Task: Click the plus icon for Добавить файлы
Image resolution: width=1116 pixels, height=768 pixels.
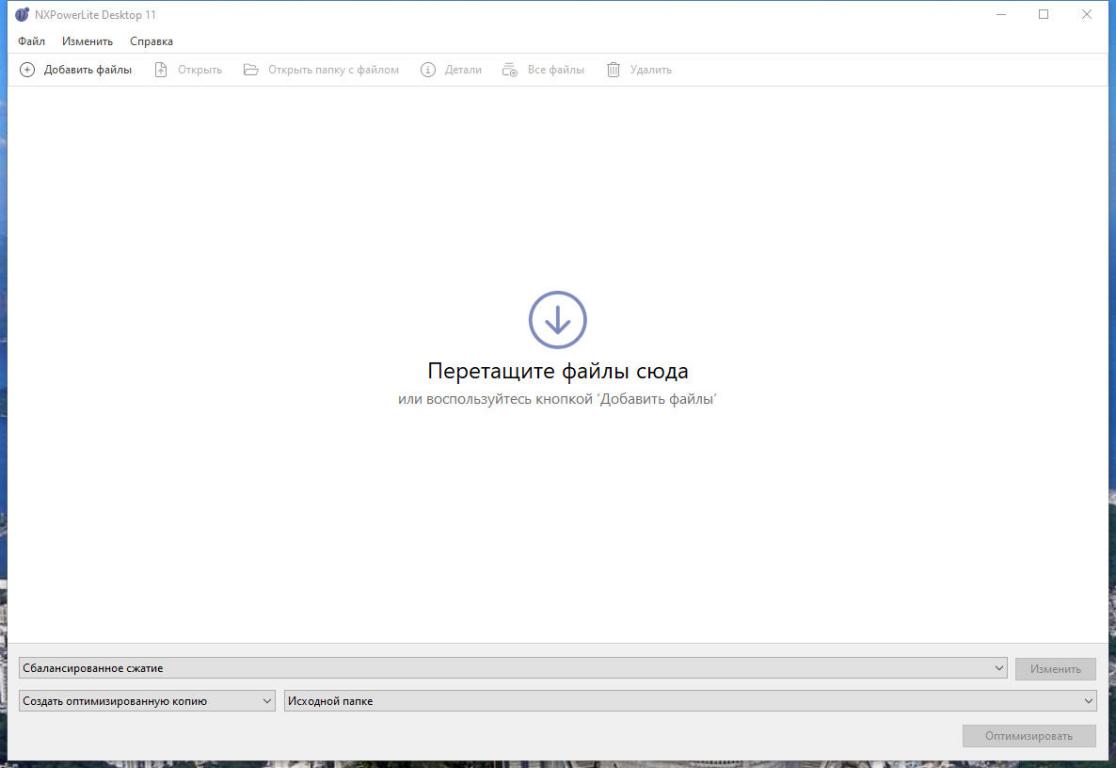Action: tap(27, 70)
